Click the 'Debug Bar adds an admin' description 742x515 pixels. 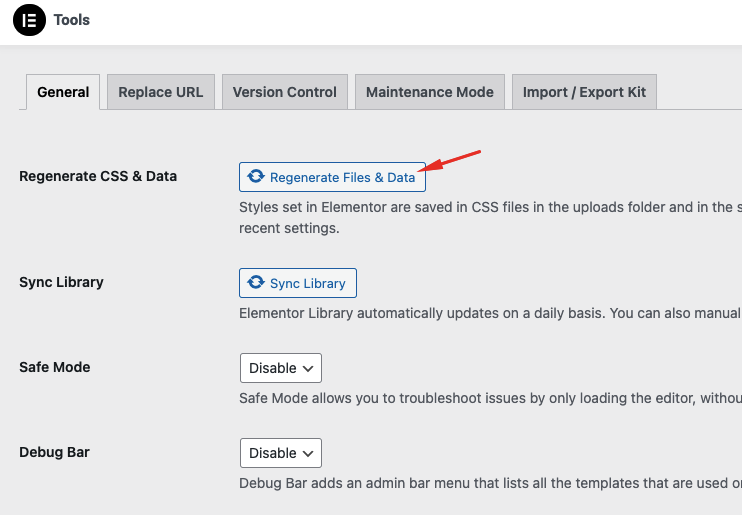490,483
